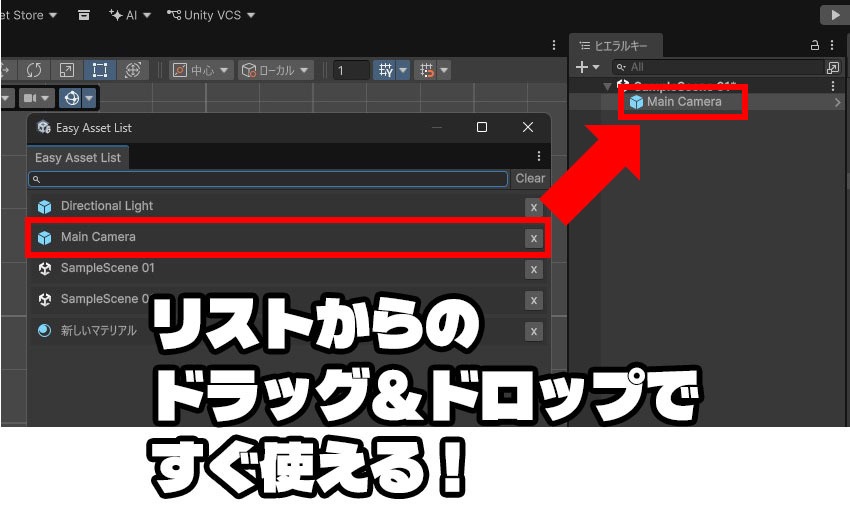The height and width of the screenshot is (517, 850).
Task: Open grid visibility options dropdown arrow
Action: click(x=403, y=70)
